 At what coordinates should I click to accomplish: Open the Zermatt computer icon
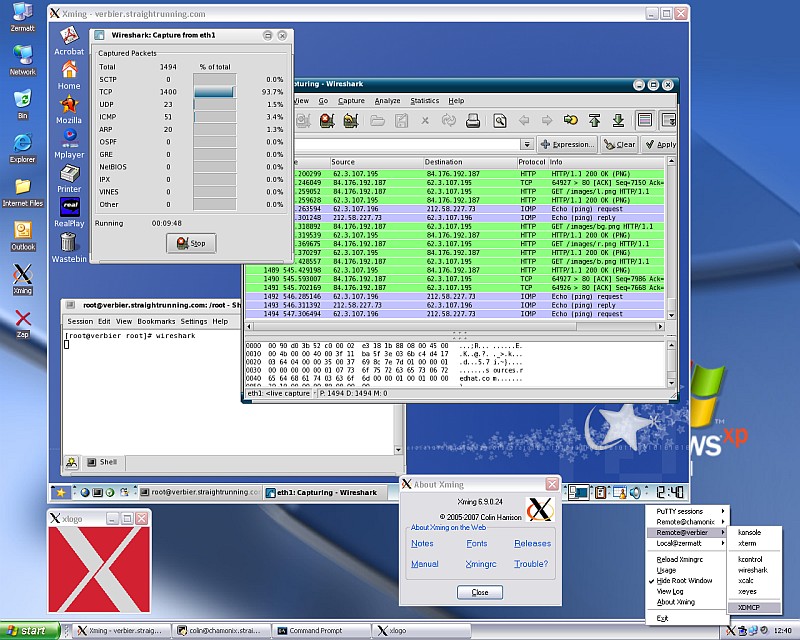(x=22, y=17)
